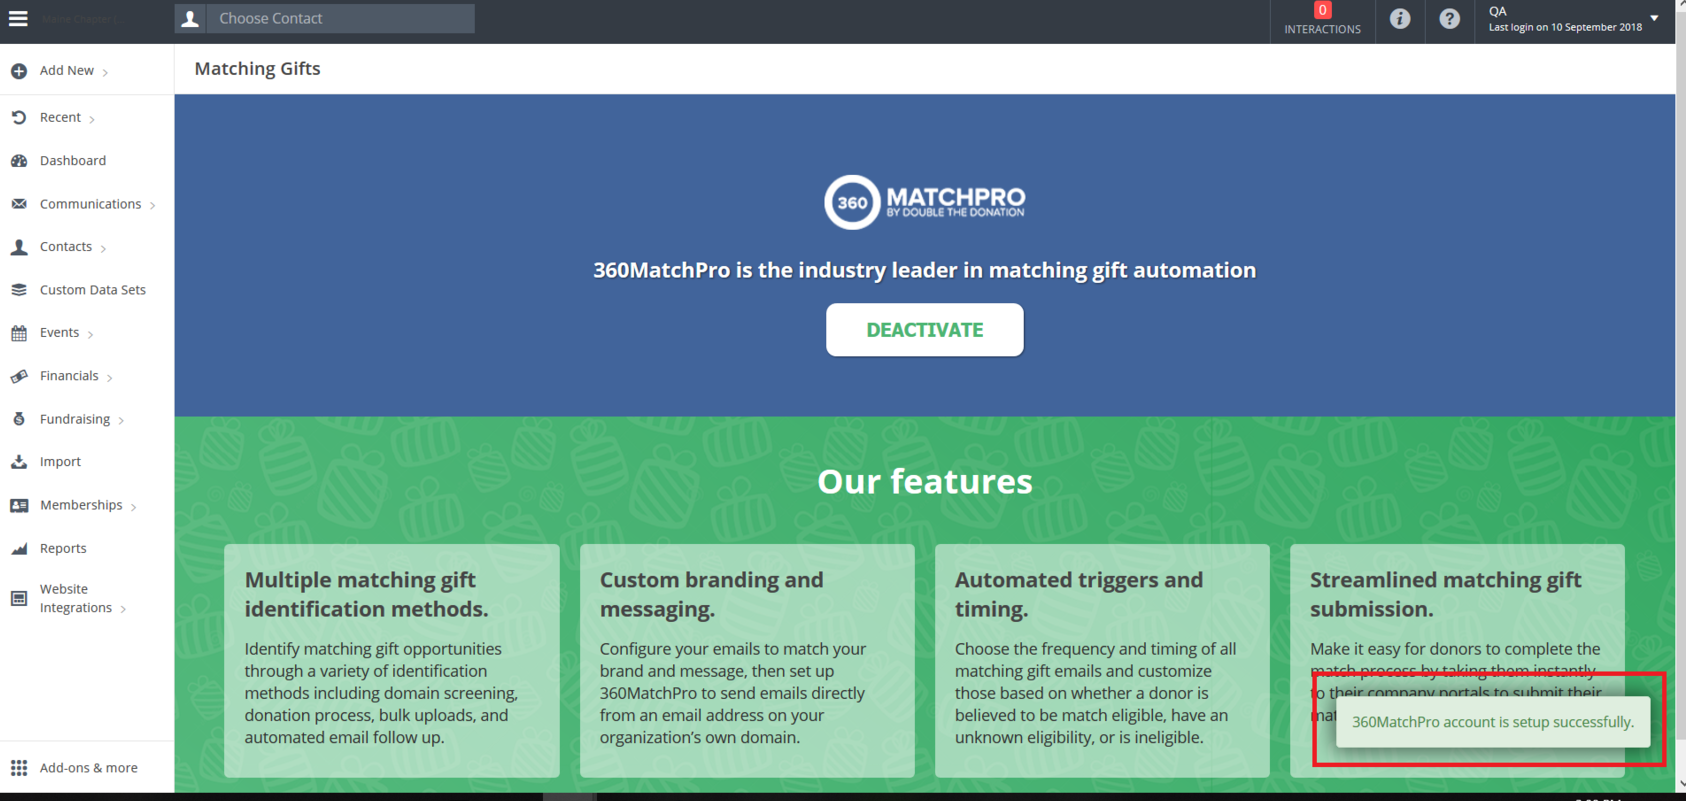Click the Interactions counter badge
Screen dimensions: 1686x801
click(x=1322, y=10)
